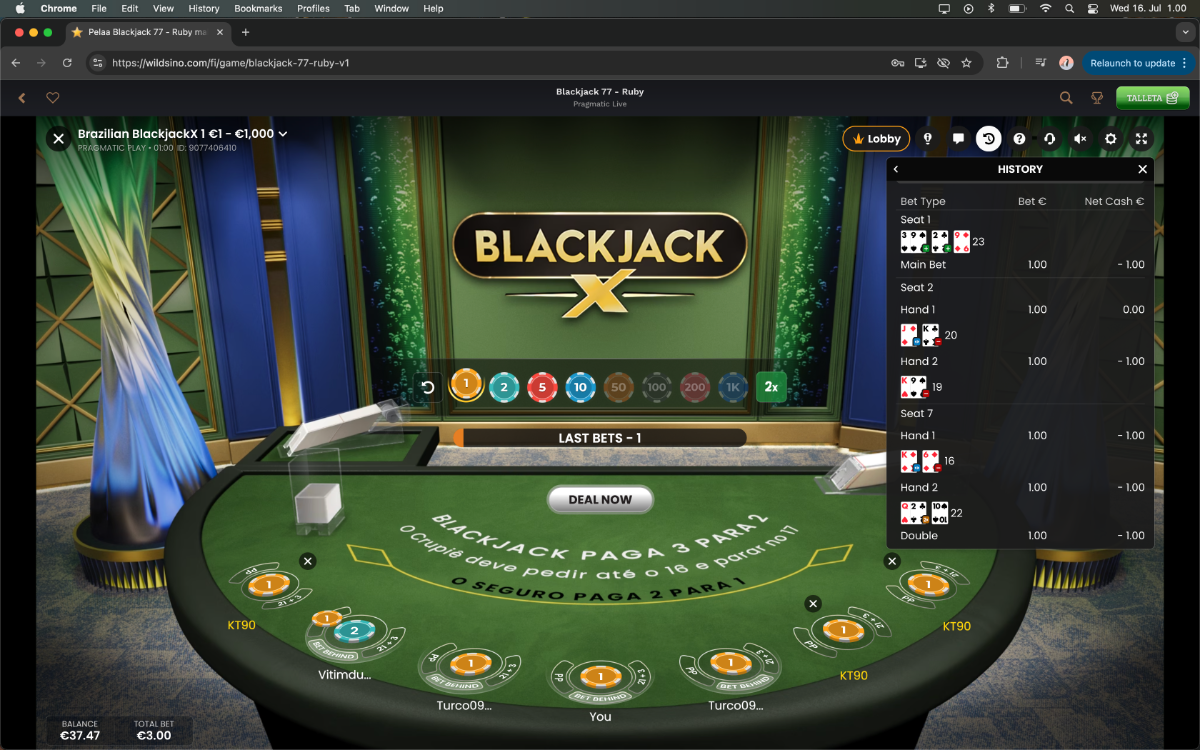Open the Profiles menu

coord(313,8)
